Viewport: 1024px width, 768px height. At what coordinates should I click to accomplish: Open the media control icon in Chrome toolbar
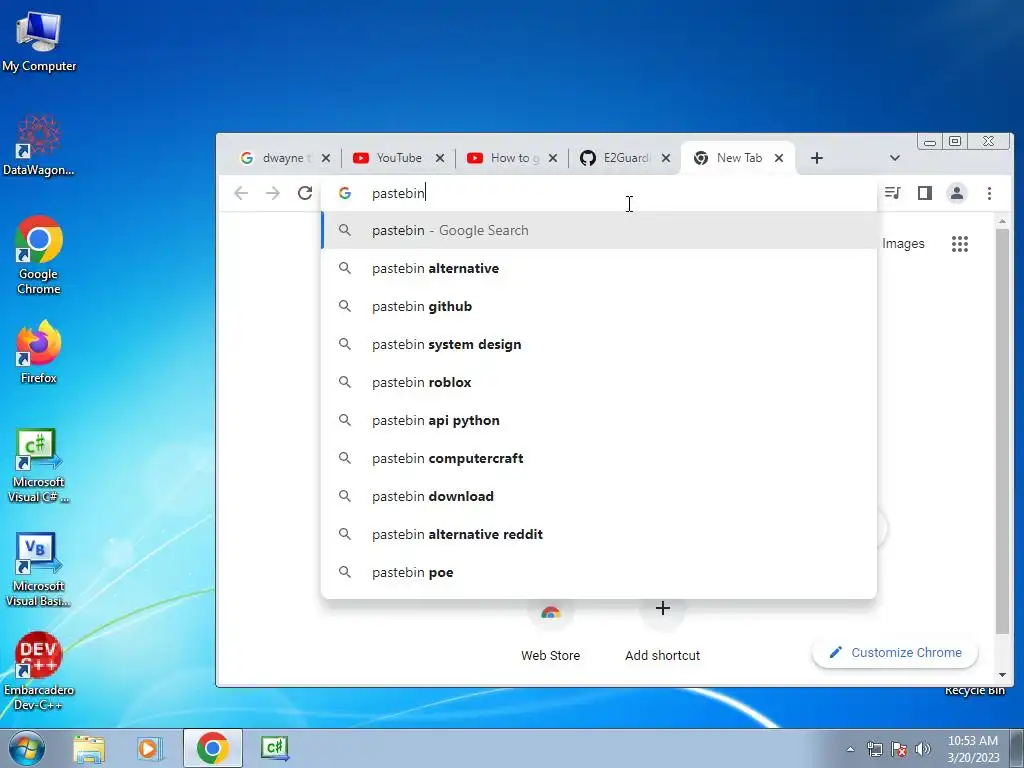tap(892, 193)
